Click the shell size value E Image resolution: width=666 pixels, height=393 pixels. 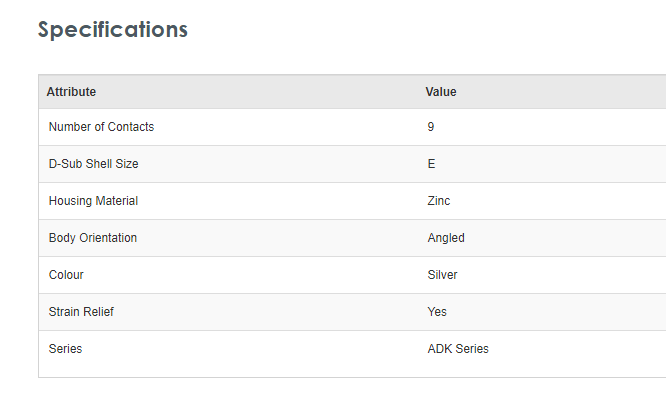(x=431, y=164)
